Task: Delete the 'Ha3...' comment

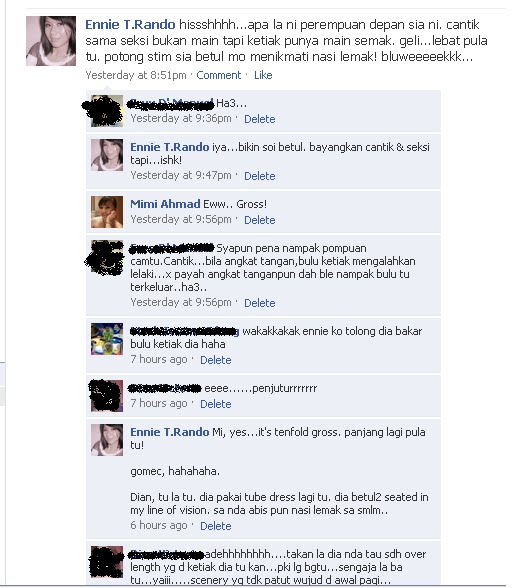Action: click(260, 119)
